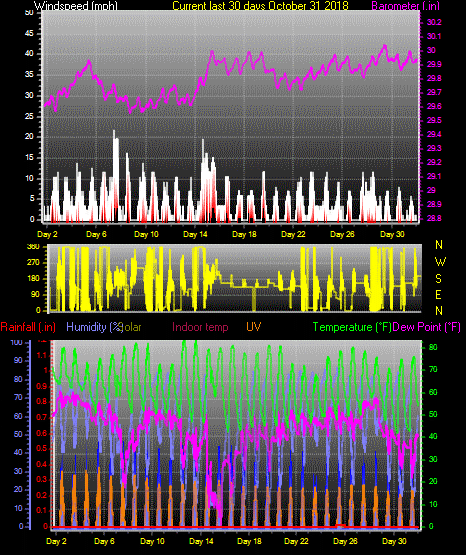Click 'Day 22' under the windspeed chart
Image resolution: width=466 pixels, height=555 pixels.
[x=293, y=234]
